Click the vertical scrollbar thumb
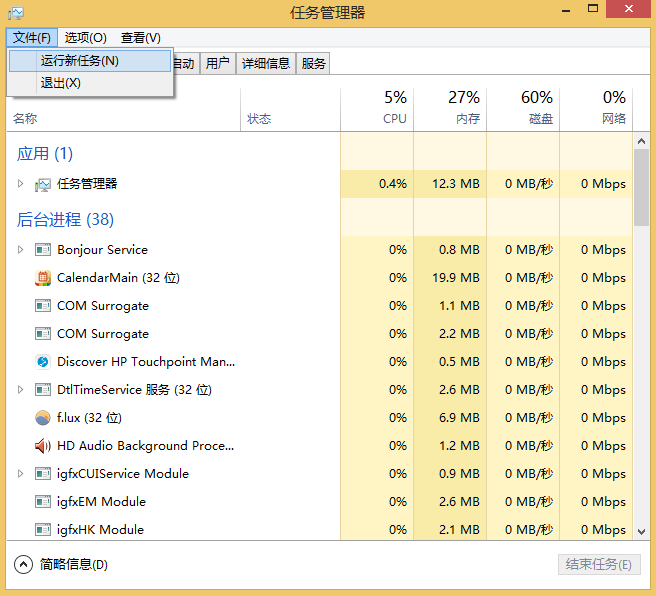The image size is (656, 596). 642,180
